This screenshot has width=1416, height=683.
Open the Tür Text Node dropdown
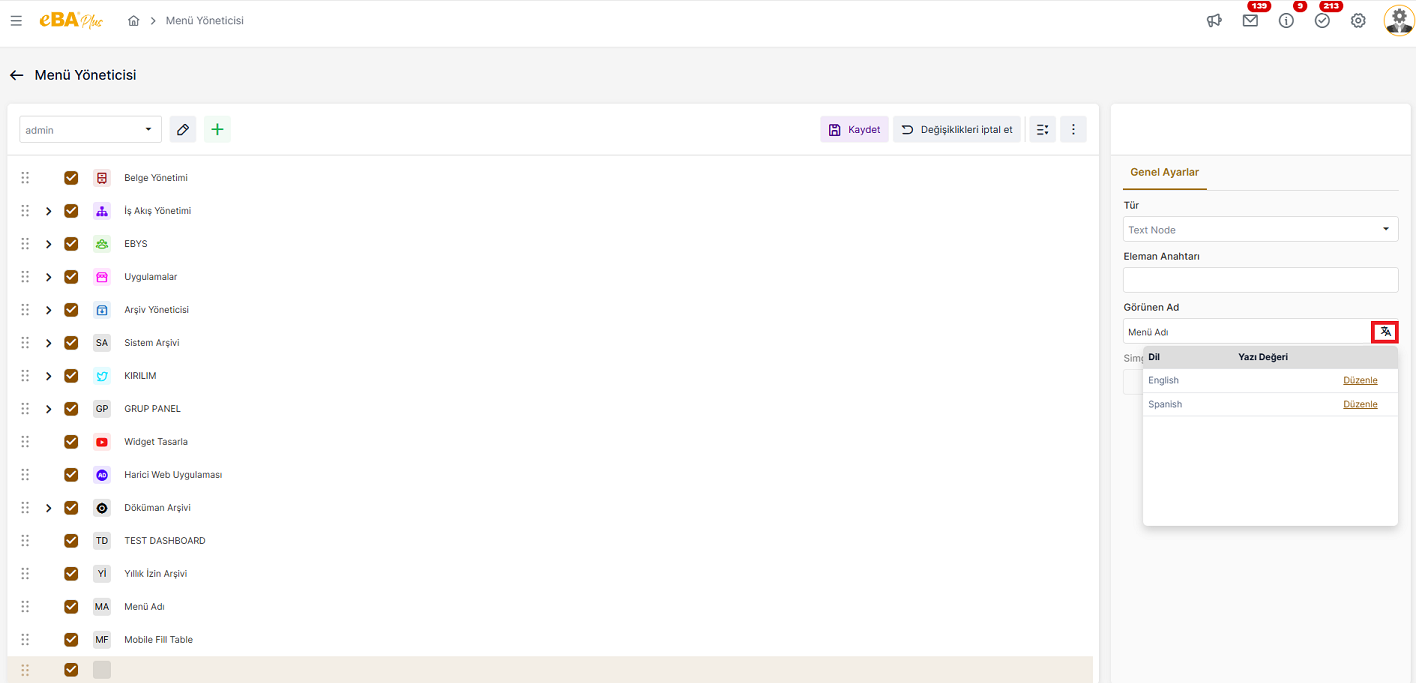tap(1260, 229)
